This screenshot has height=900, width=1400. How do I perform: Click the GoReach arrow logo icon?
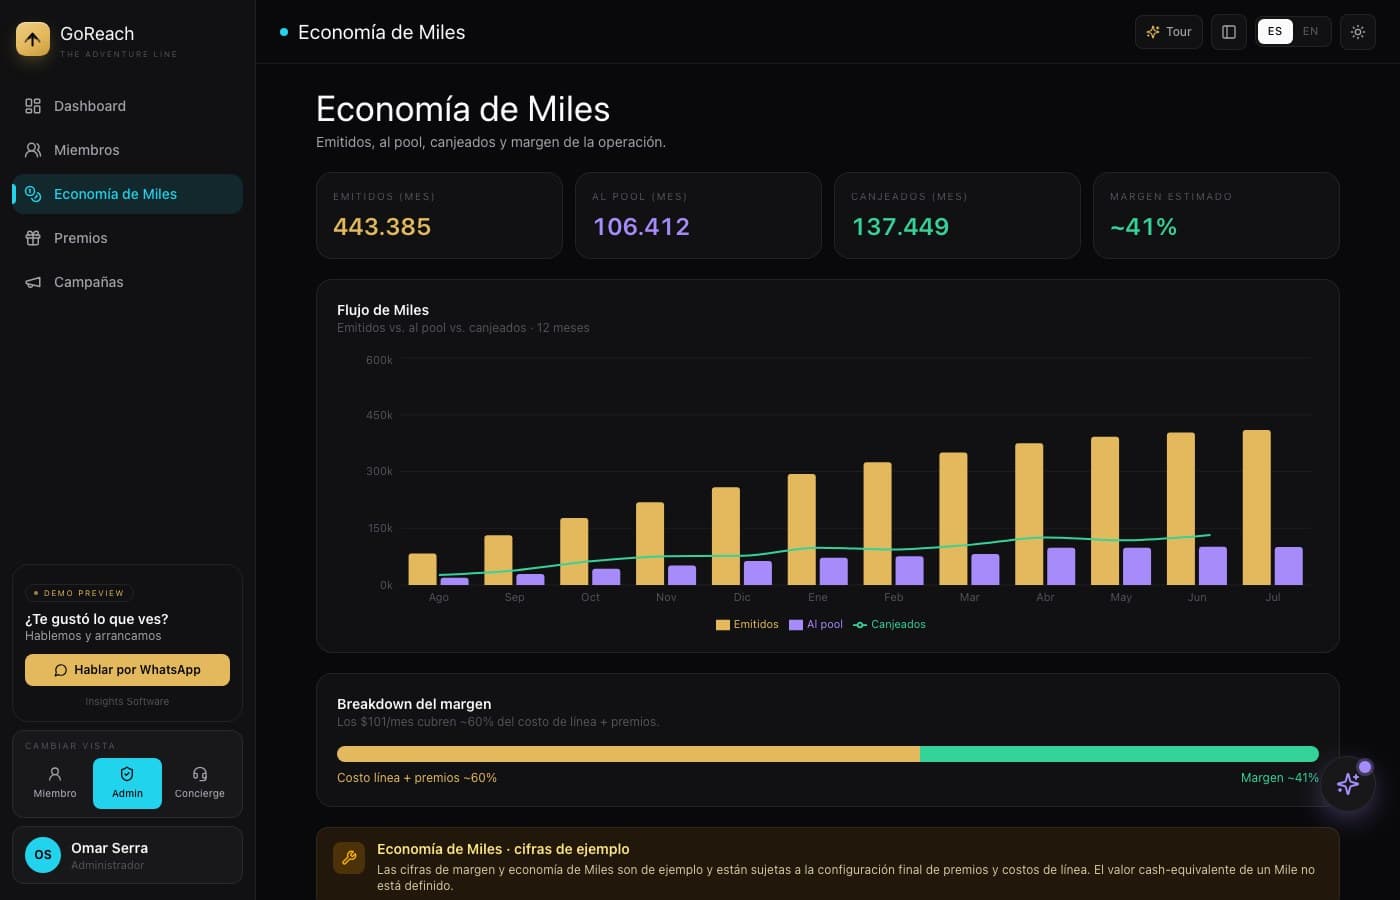coord(33,39)
